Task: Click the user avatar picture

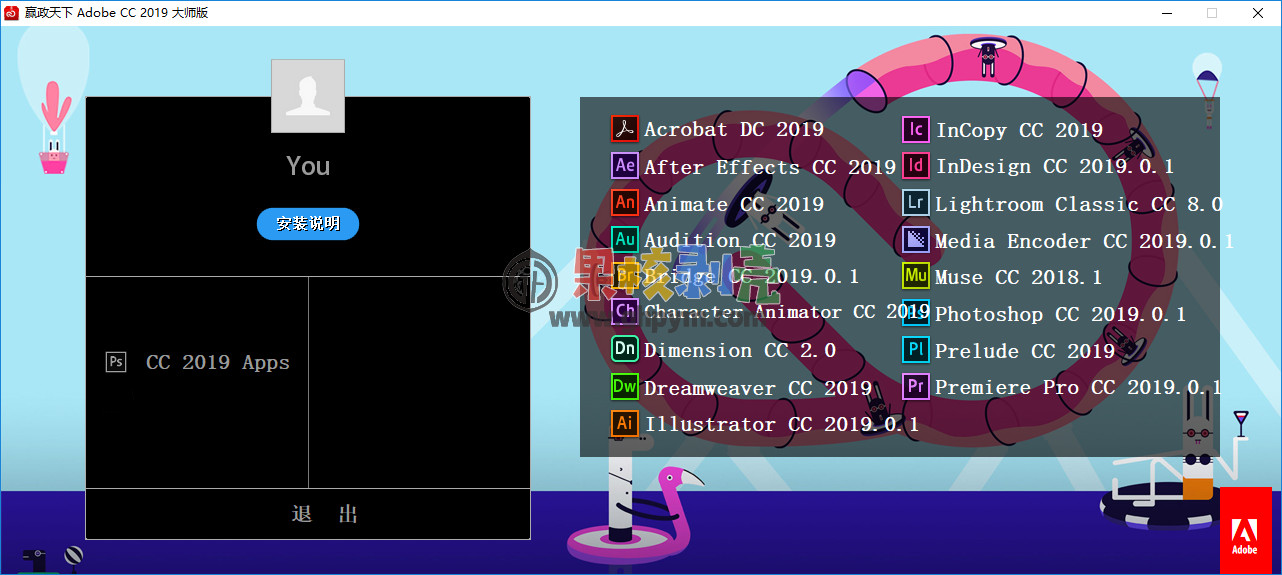Action: tap(308, 96)
